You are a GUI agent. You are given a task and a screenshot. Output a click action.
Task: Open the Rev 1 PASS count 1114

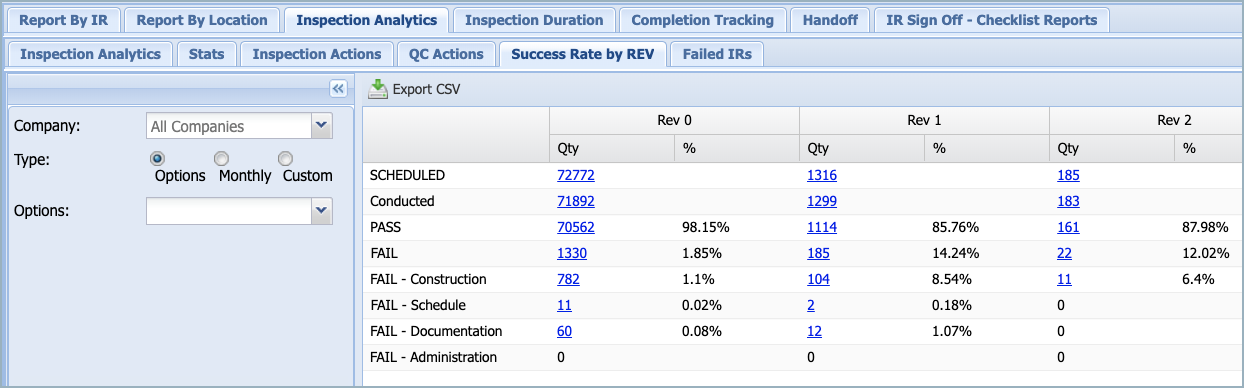(x=822, y=227)
